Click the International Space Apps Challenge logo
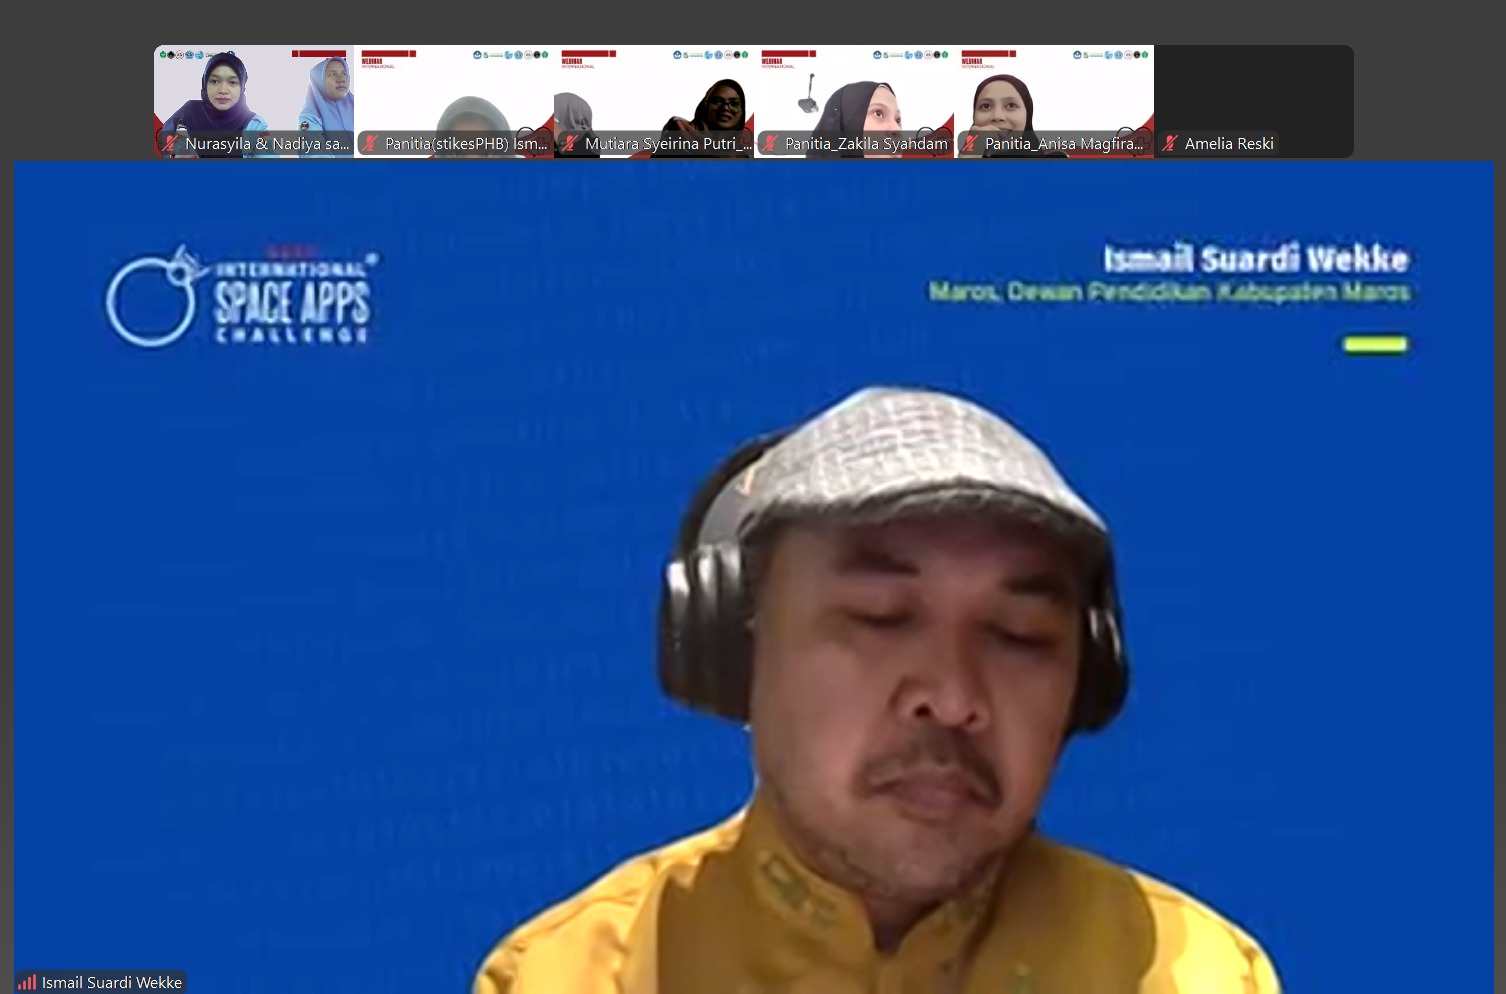 click(242, 296)
